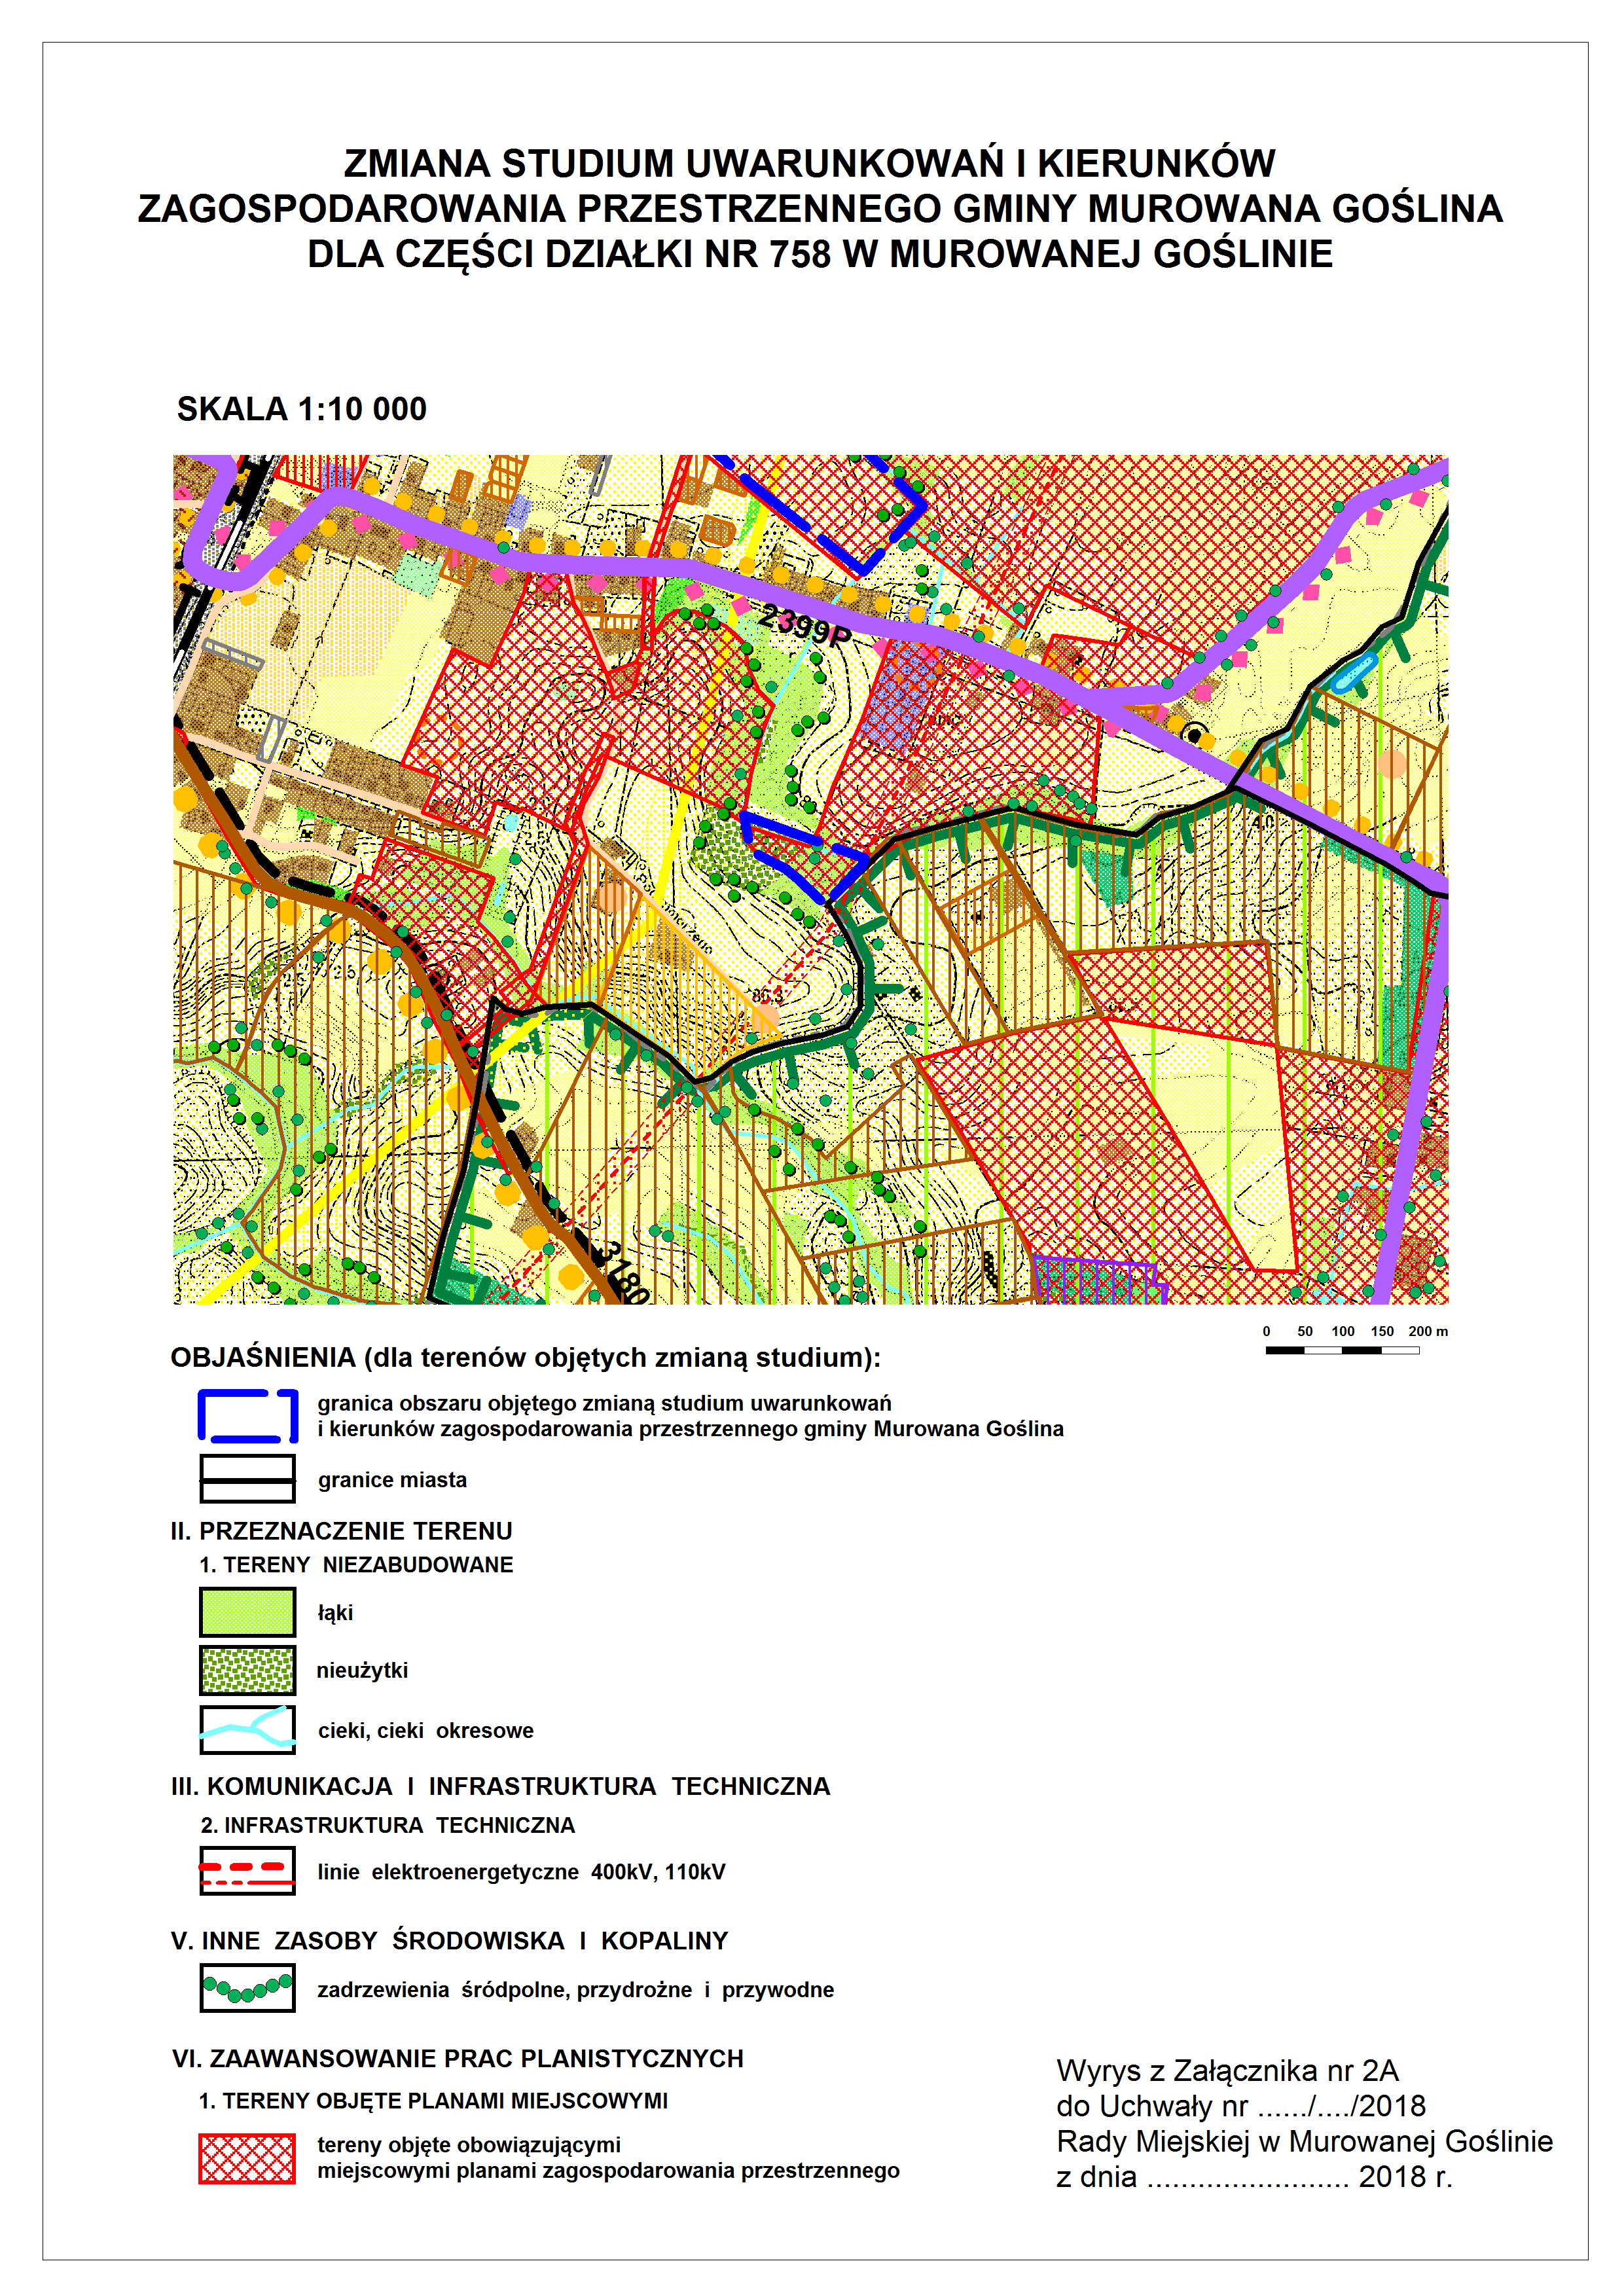The image size is (1624, 2295).
Task: Click the 'z dnia ... 2018 r.' line
Action: (x=1254, y=2176)
